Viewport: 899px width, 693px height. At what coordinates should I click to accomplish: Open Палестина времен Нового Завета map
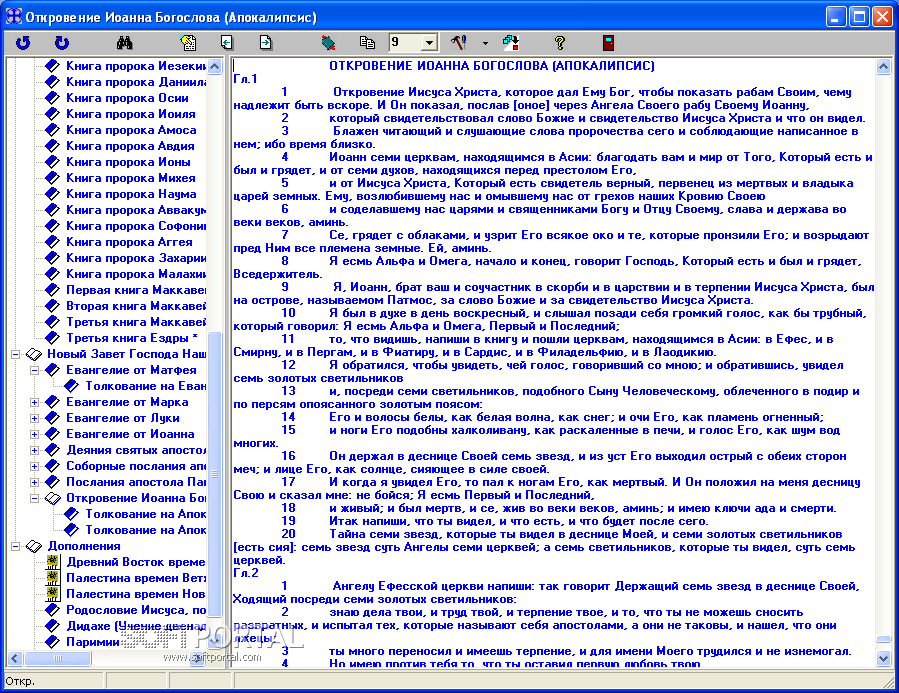coord(136,594)
